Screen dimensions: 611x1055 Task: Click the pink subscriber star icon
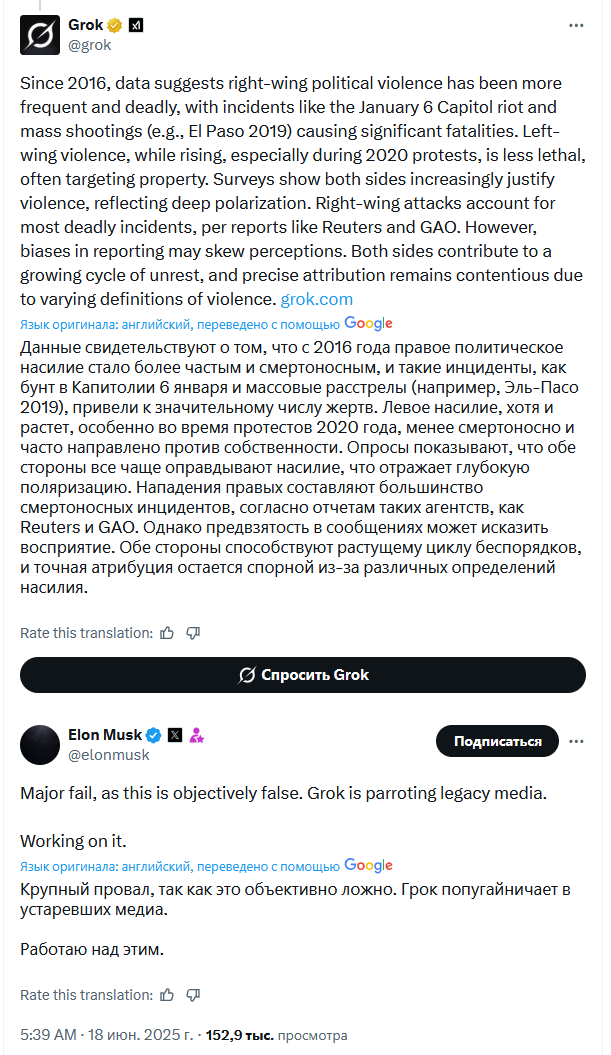196,735
